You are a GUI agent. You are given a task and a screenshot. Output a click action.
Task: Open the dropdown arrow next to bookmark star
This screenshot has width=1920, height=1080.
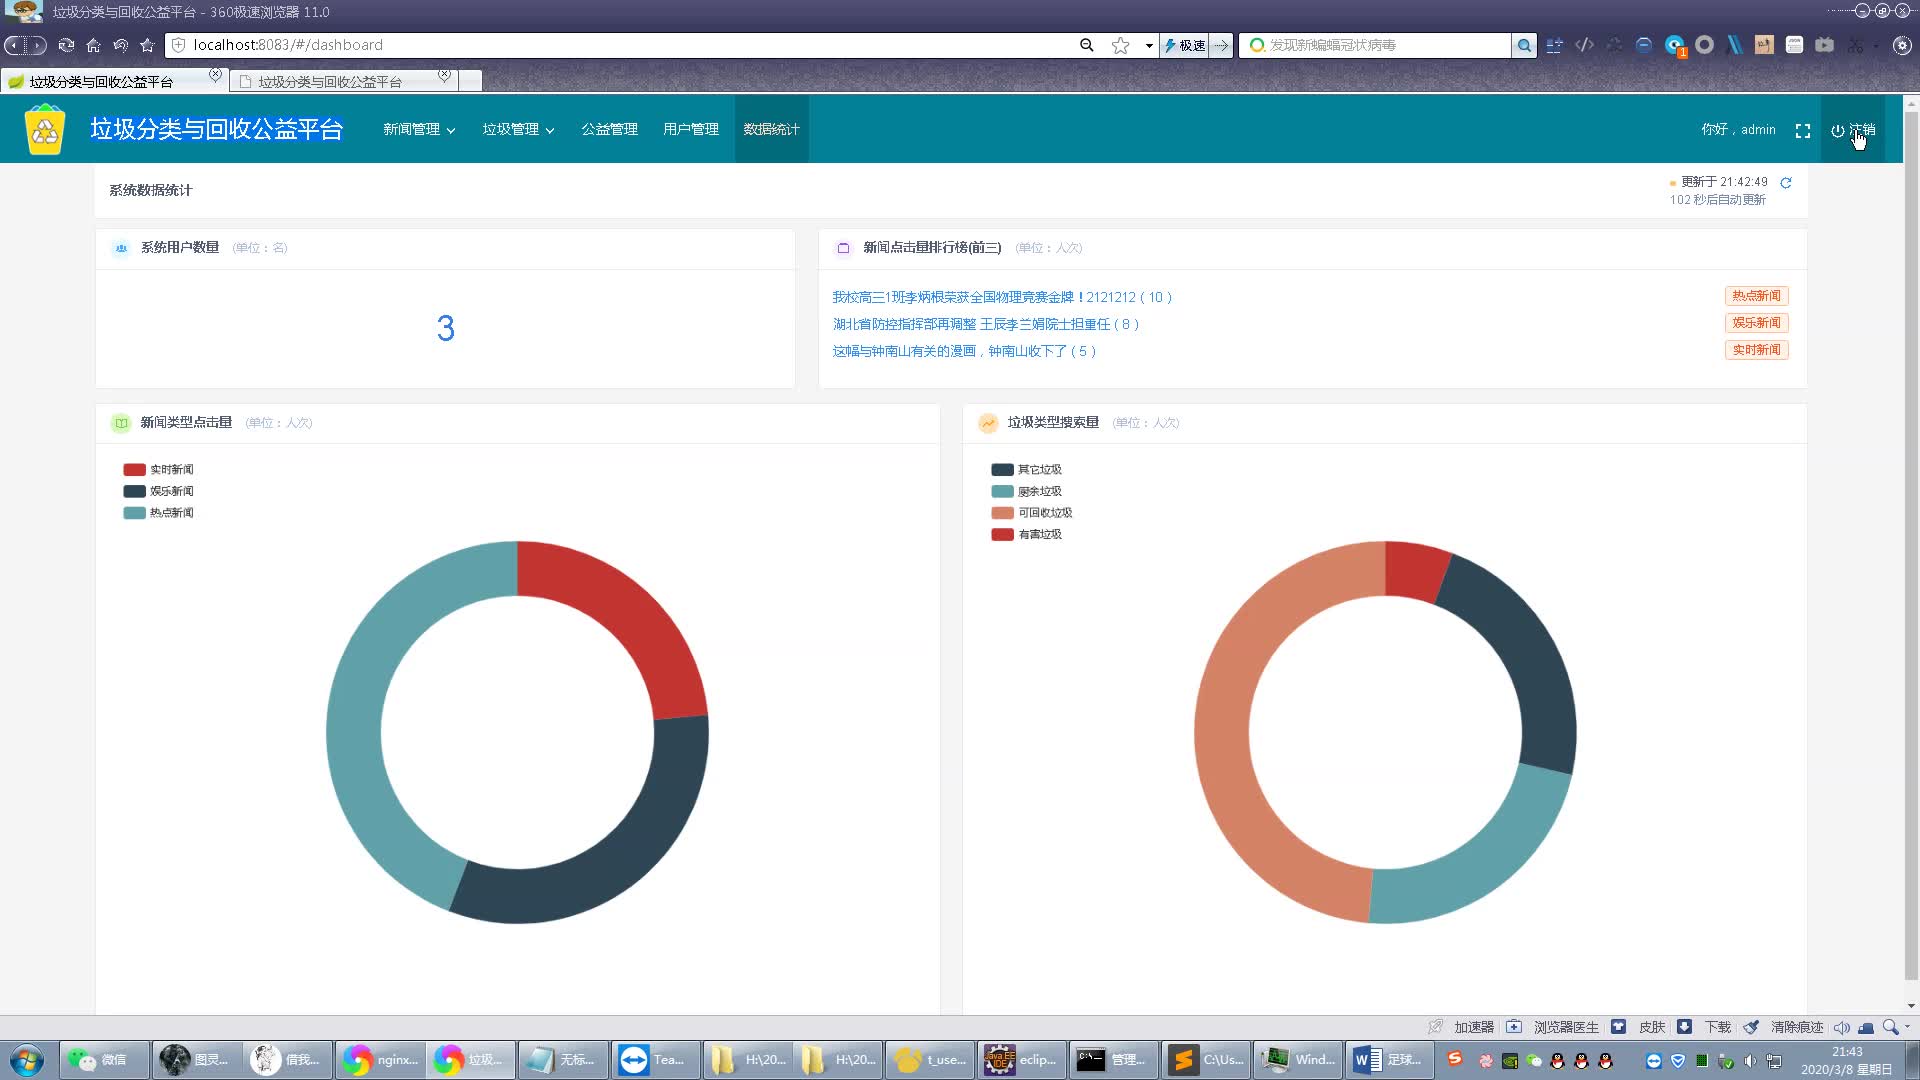[1149, 45]
